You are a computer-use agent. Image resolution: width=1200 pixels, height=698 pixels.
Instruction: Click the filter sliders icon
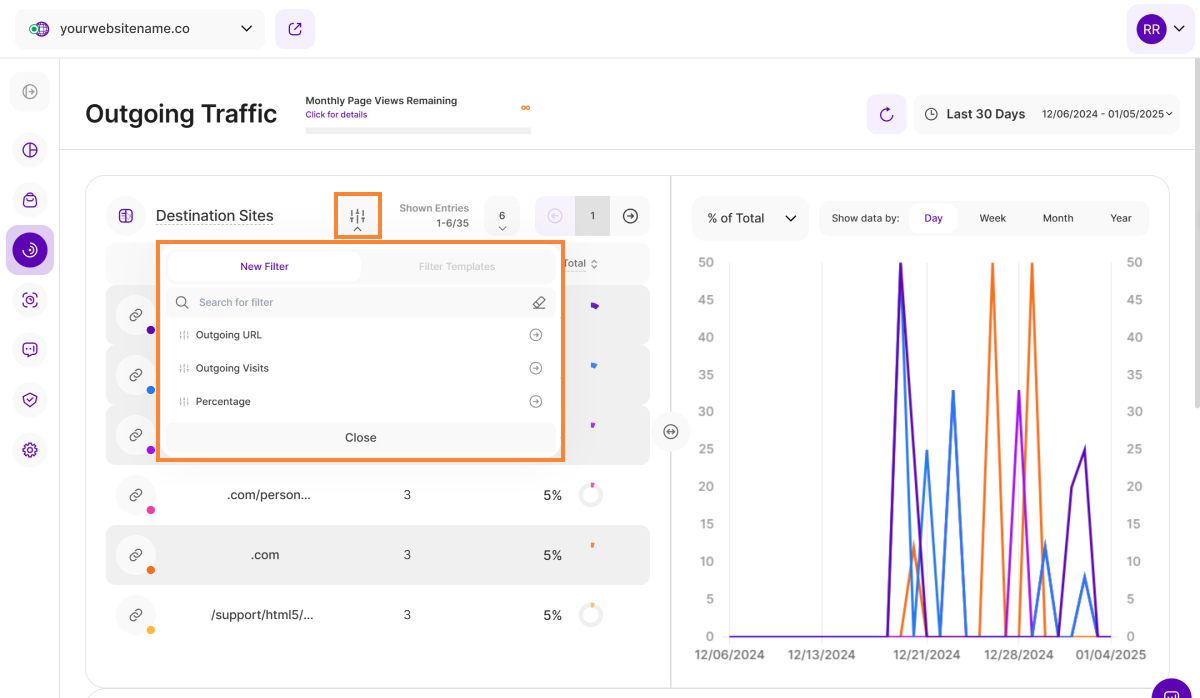[x=357, y=215]
